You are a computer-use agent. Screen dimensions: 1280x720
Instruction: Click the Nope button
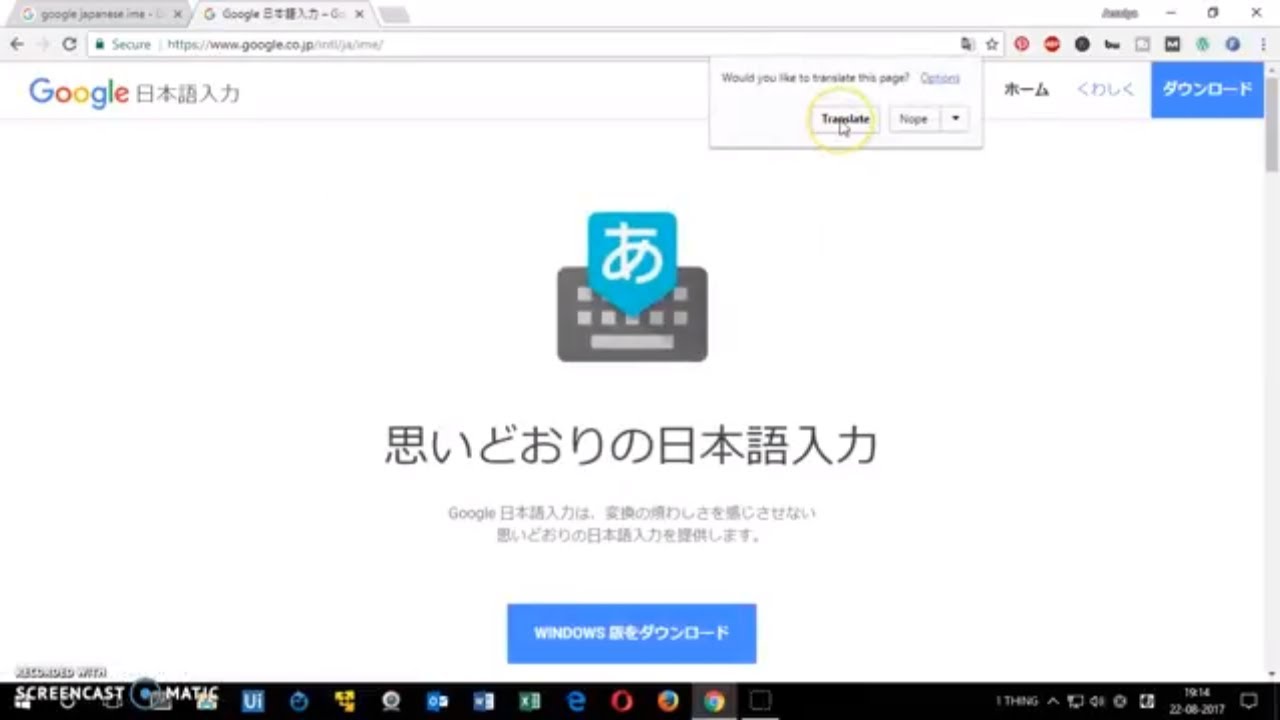coord(913,118)
